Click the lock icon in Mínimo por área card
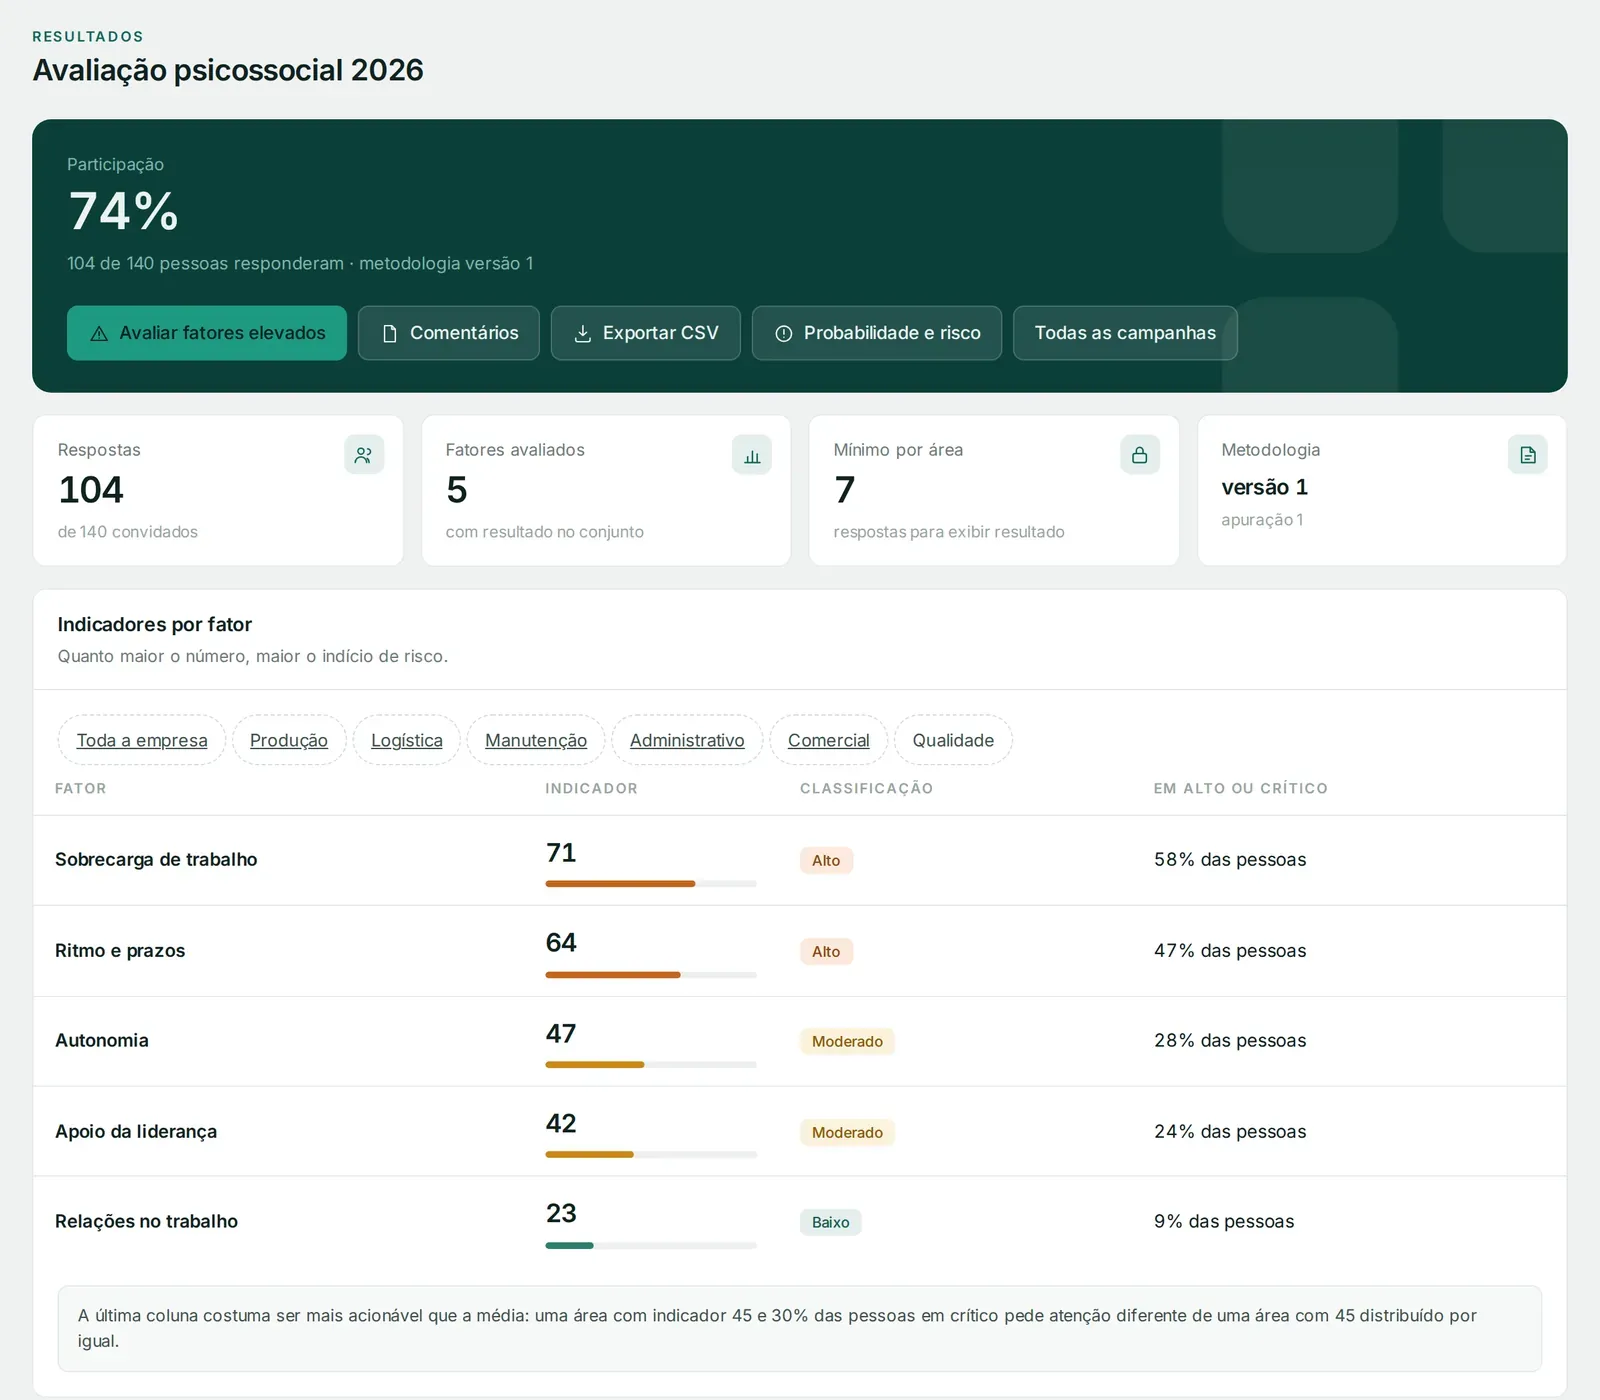 pyautogui.click(x=1140, y=455)
